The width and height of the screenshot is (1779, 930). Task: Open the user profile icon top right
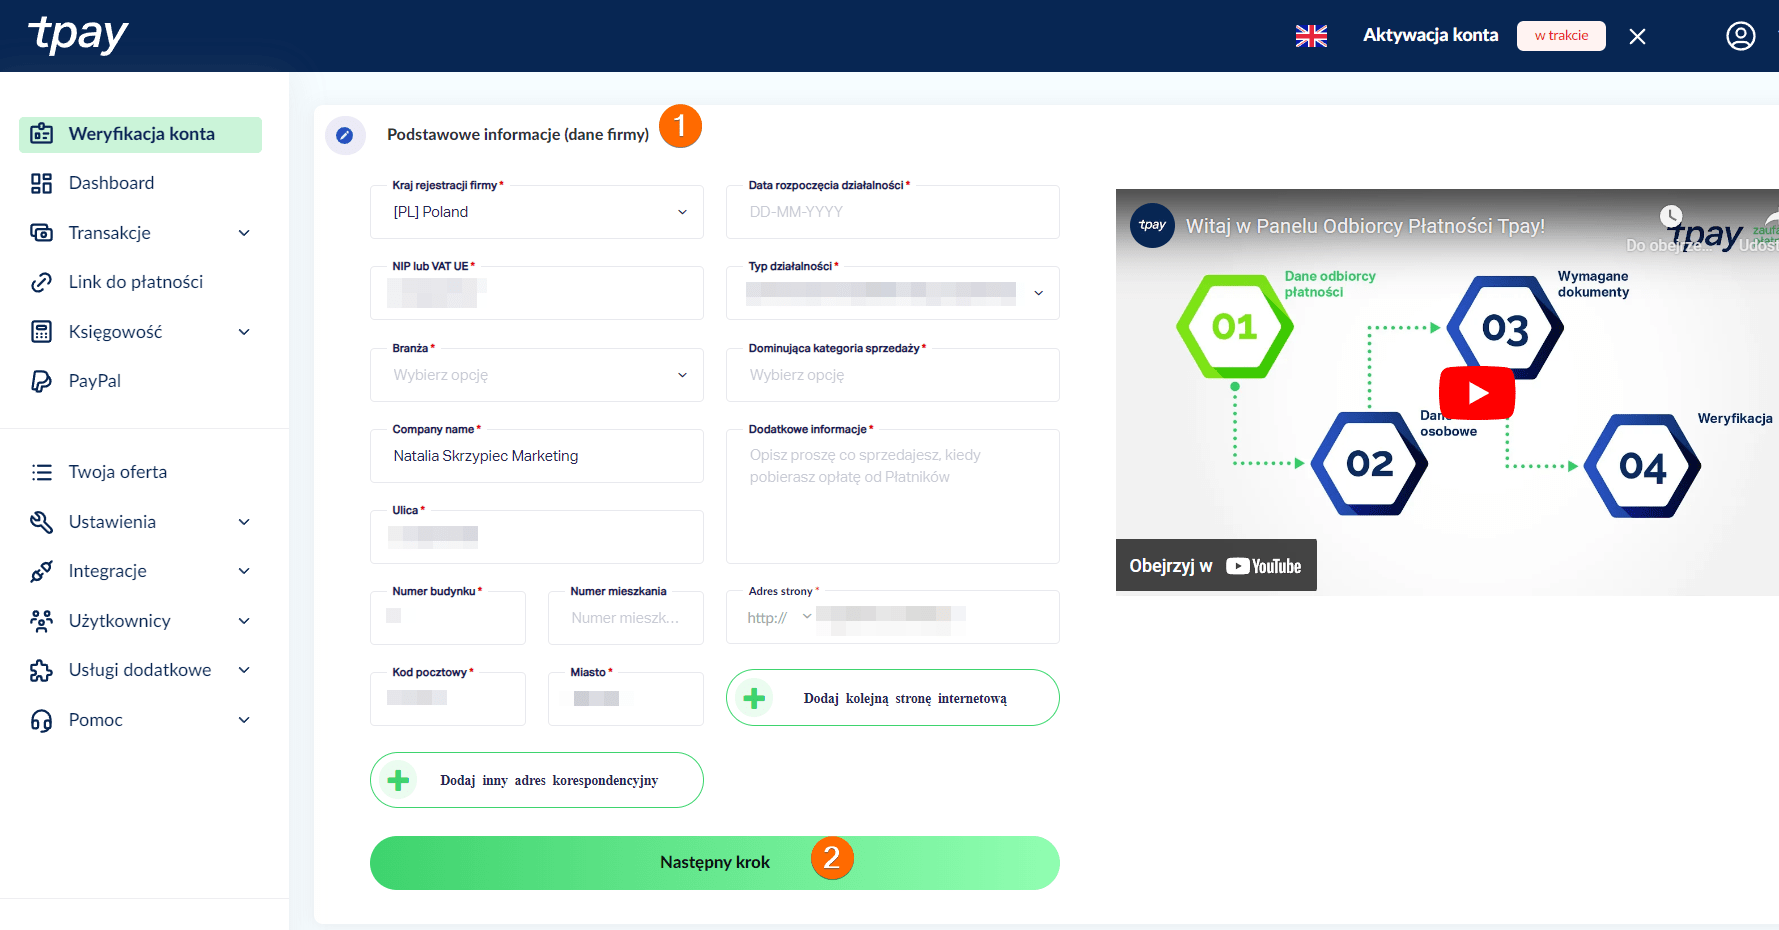coord(1740,35)
